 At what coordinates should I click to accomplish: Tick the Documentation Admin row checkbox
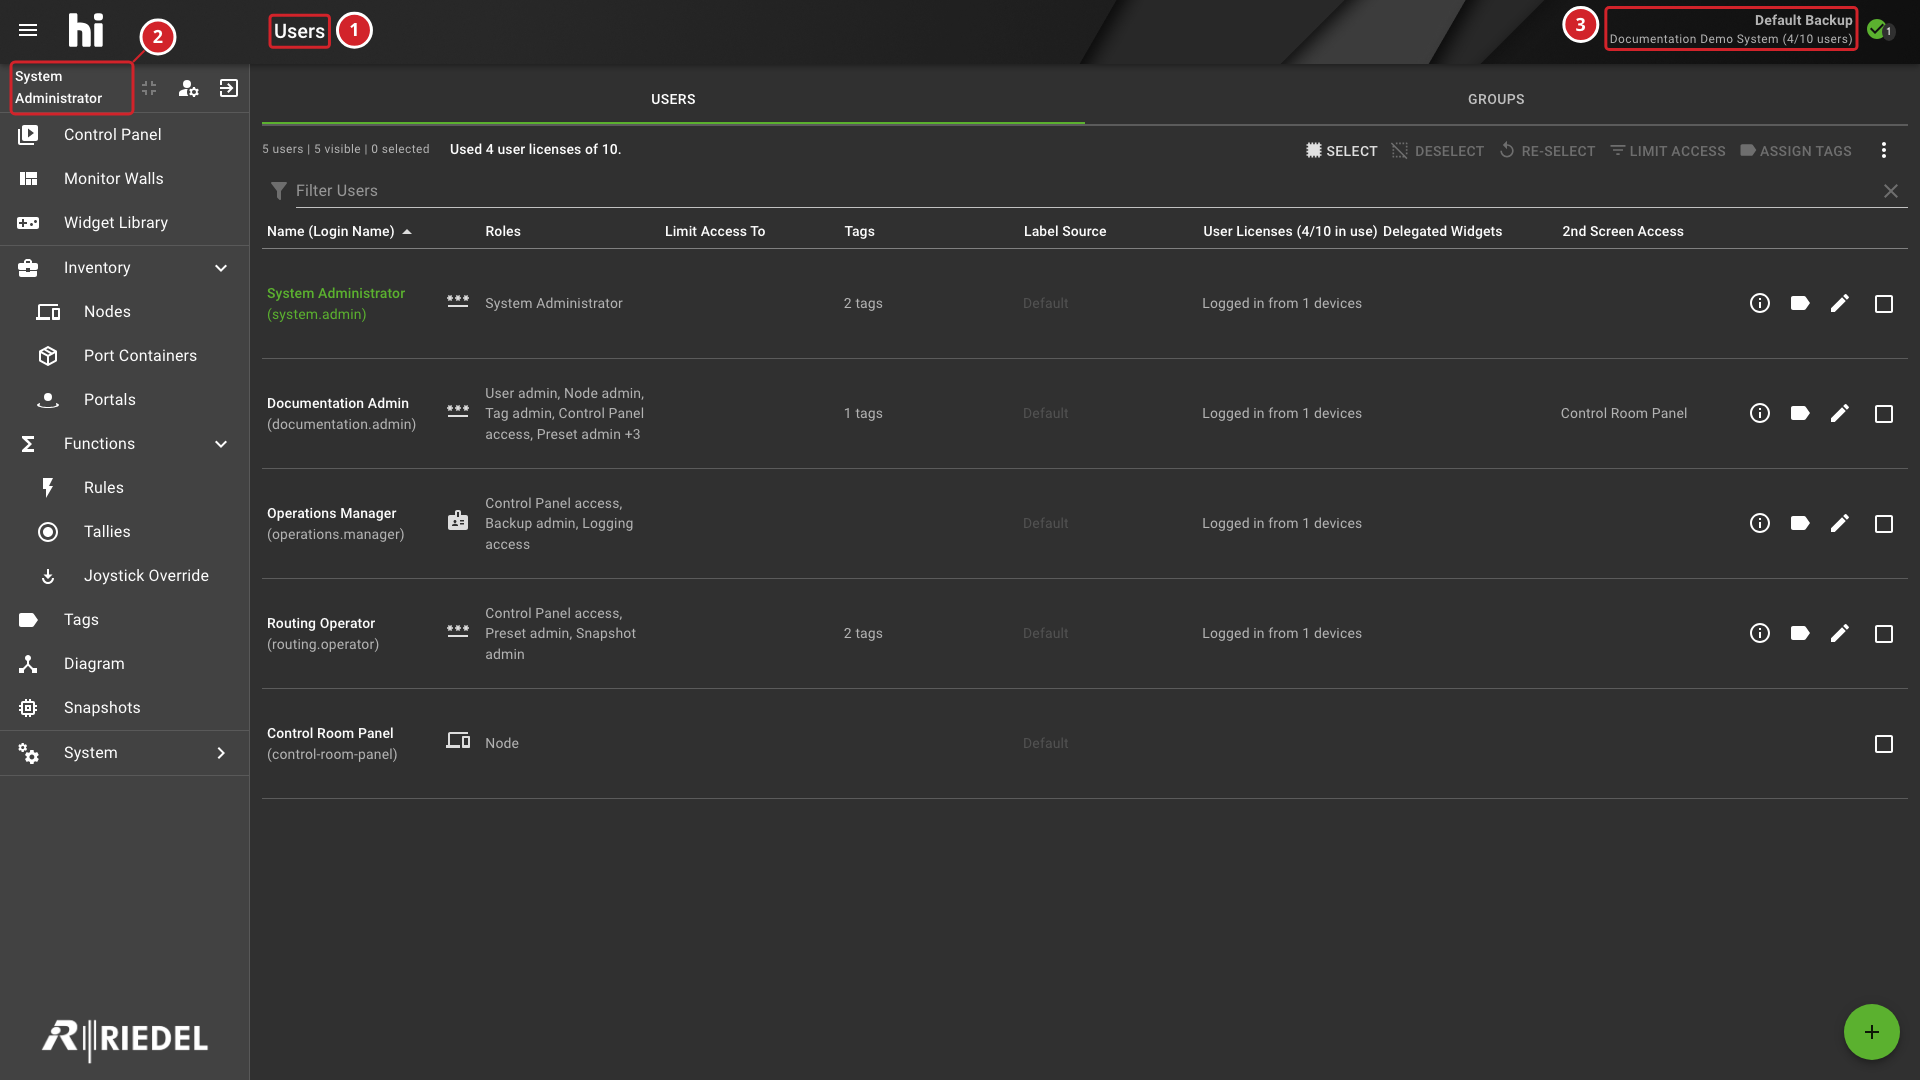tap(1883, 414)
